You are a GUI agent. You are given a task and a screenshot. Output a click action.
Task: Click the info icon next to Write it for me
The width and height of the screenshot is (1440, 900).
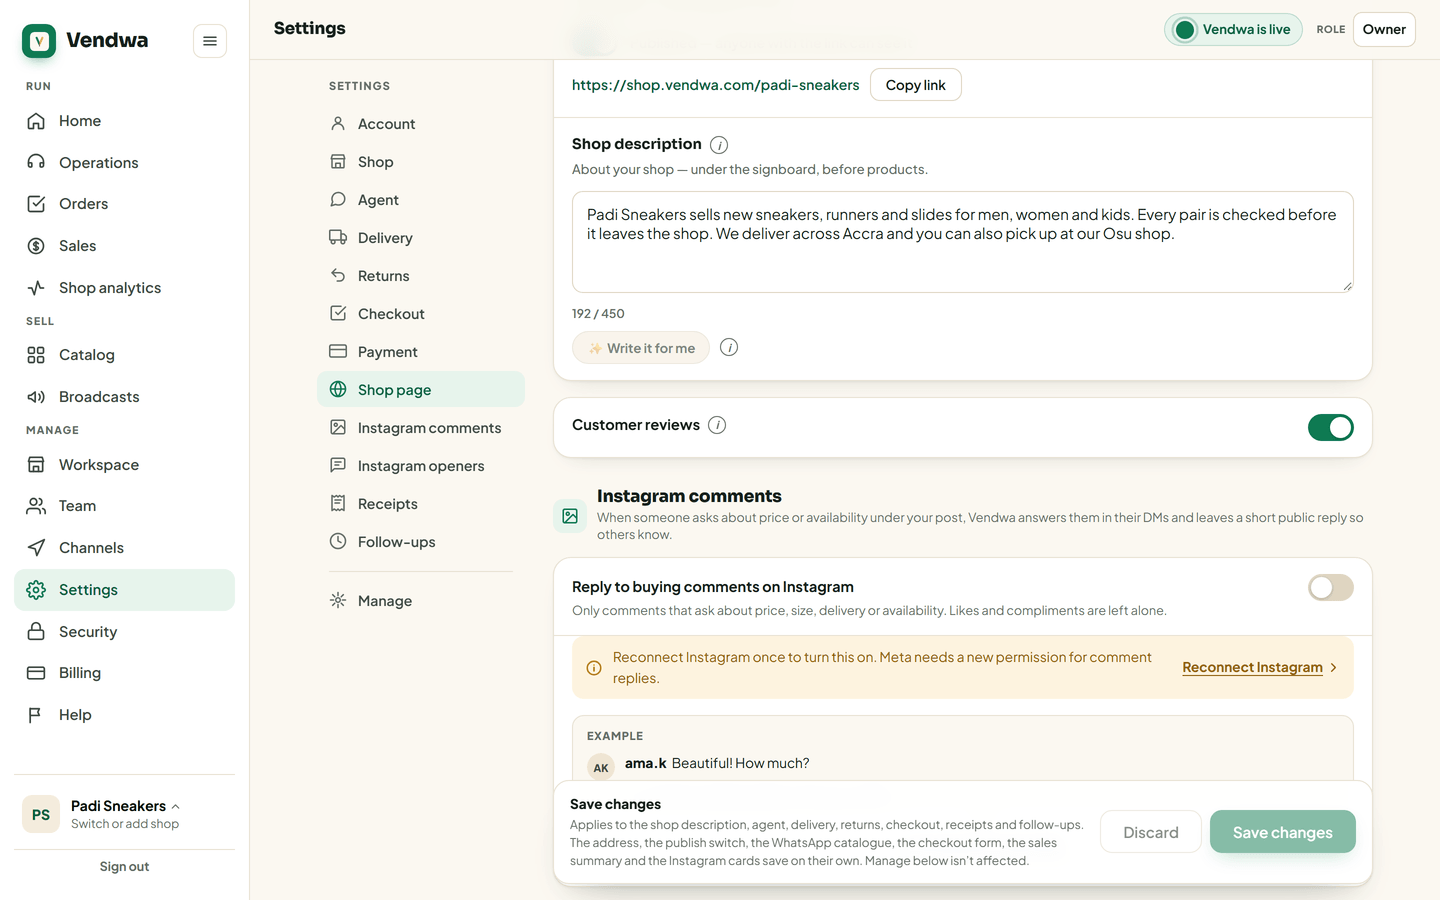coord(729,347)
